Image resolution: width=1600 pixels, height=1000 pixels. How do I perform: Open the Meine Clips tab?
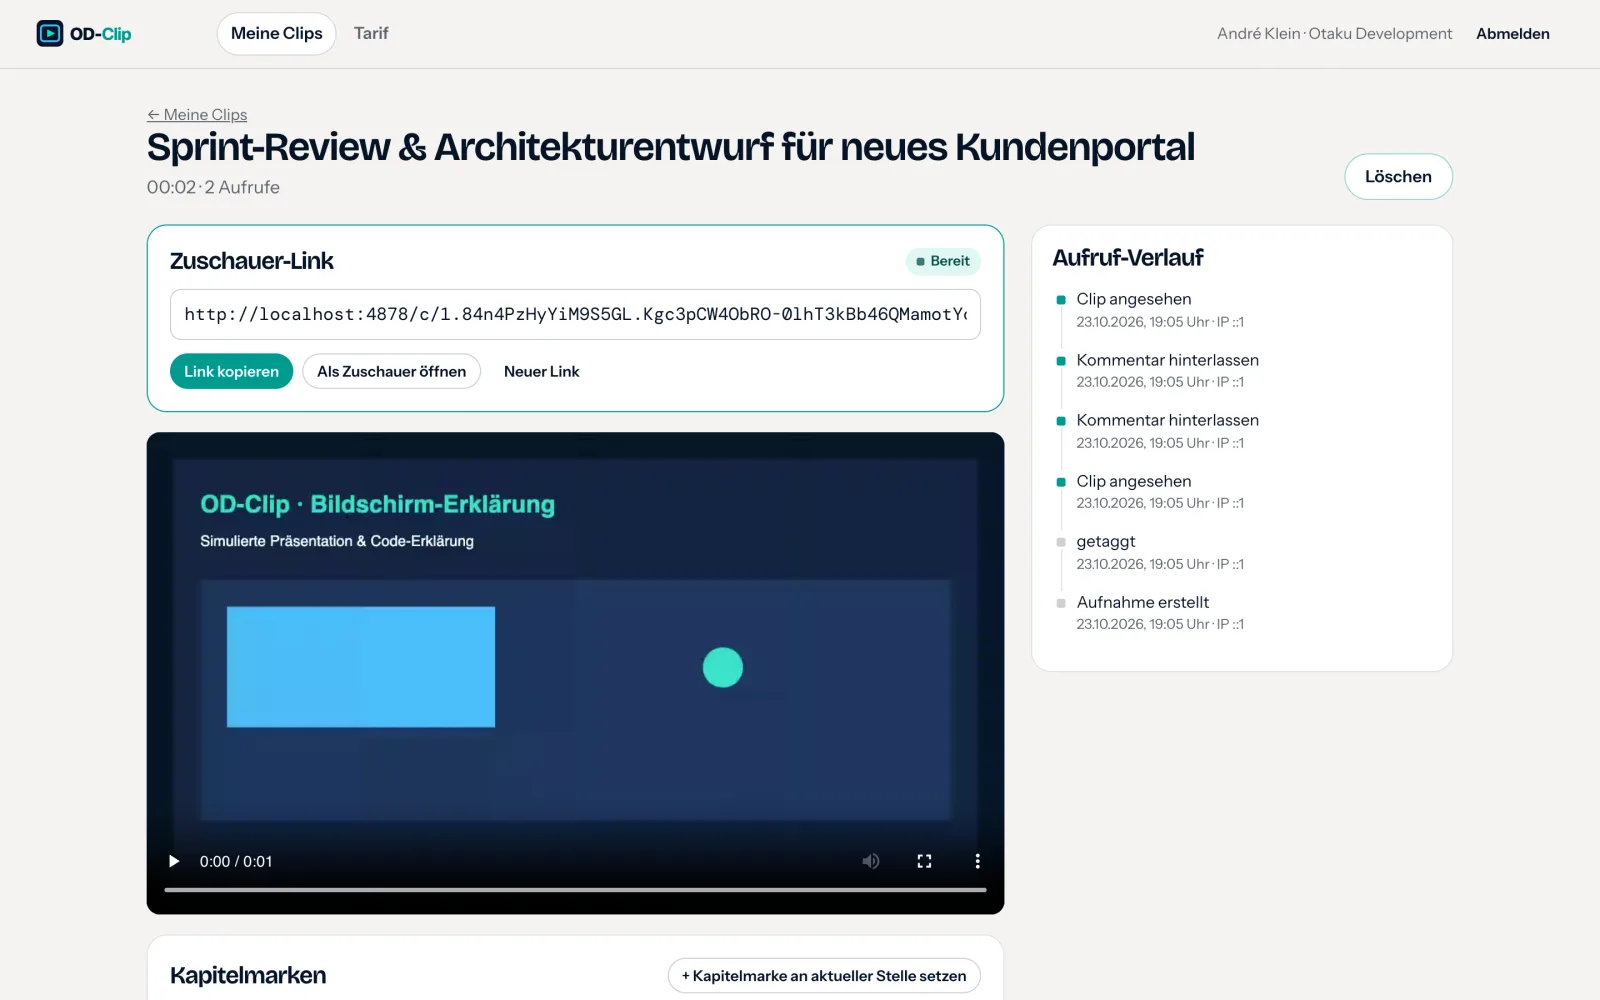277,34
